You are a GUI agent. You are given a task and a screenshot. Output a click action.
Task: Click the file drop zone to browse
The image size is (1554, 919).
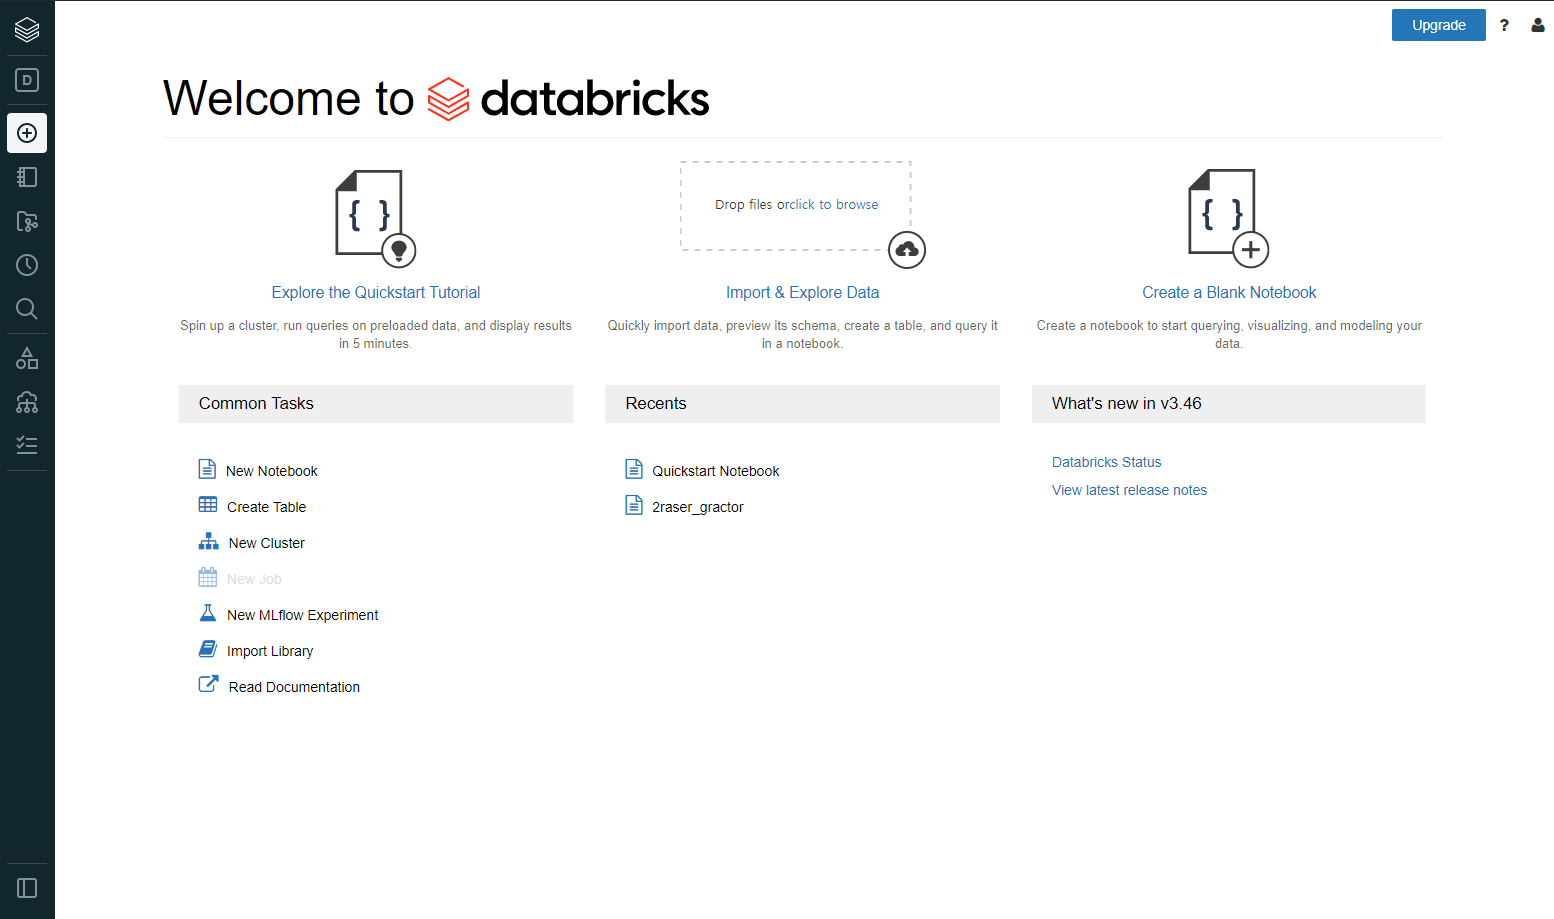click(796, 205)
